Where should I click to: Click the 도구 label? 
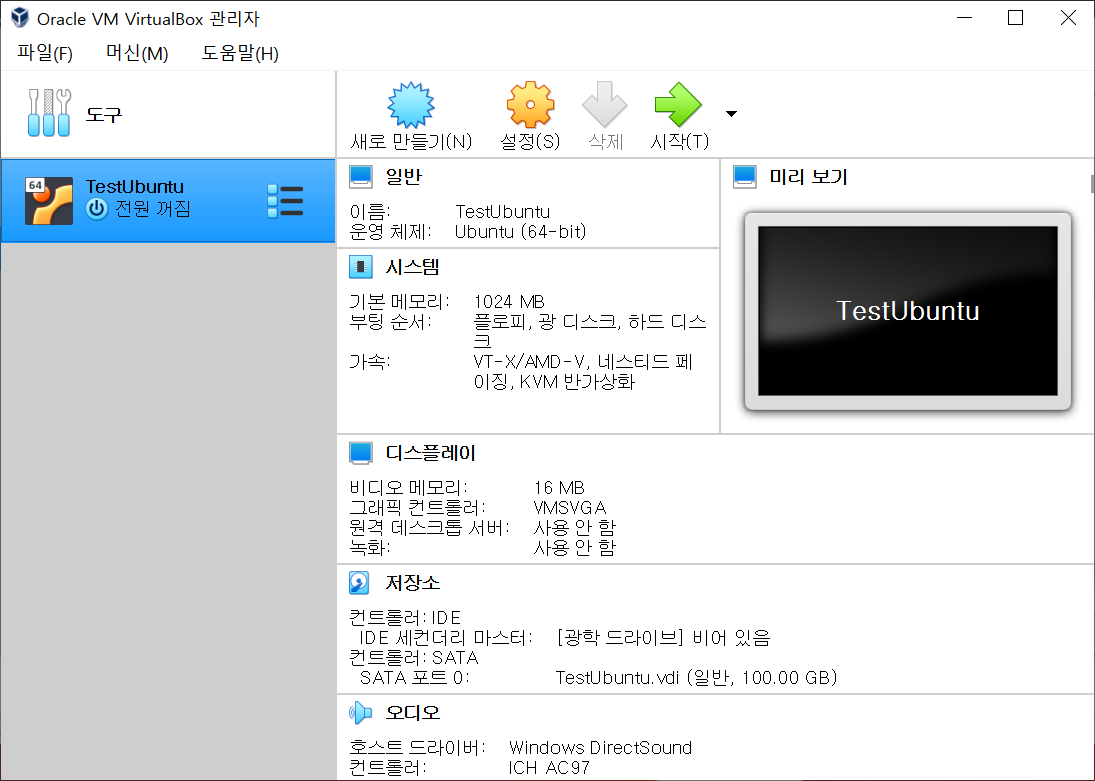[103, 114]
